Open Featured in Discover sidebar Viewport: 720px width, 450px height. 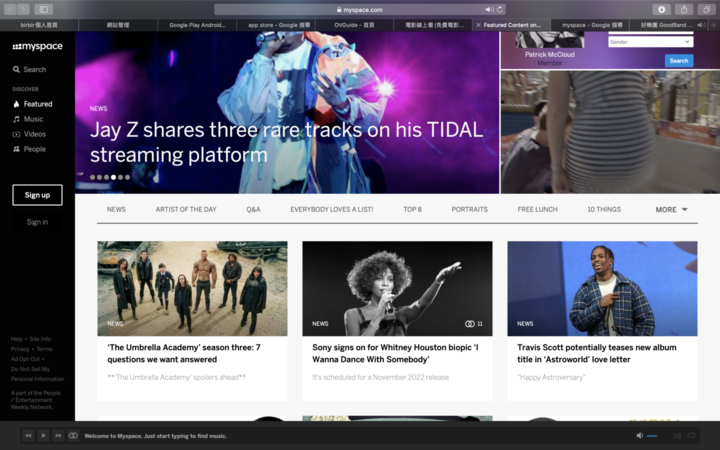(x=33, y=104)
